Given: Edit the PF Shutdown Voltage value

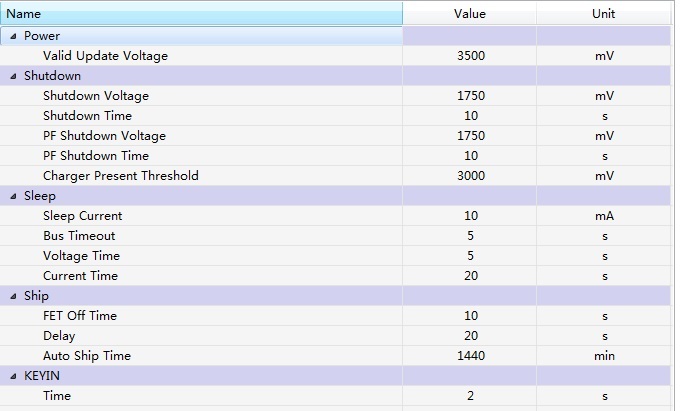Looking at the screenshot, I should click(470, 136).
